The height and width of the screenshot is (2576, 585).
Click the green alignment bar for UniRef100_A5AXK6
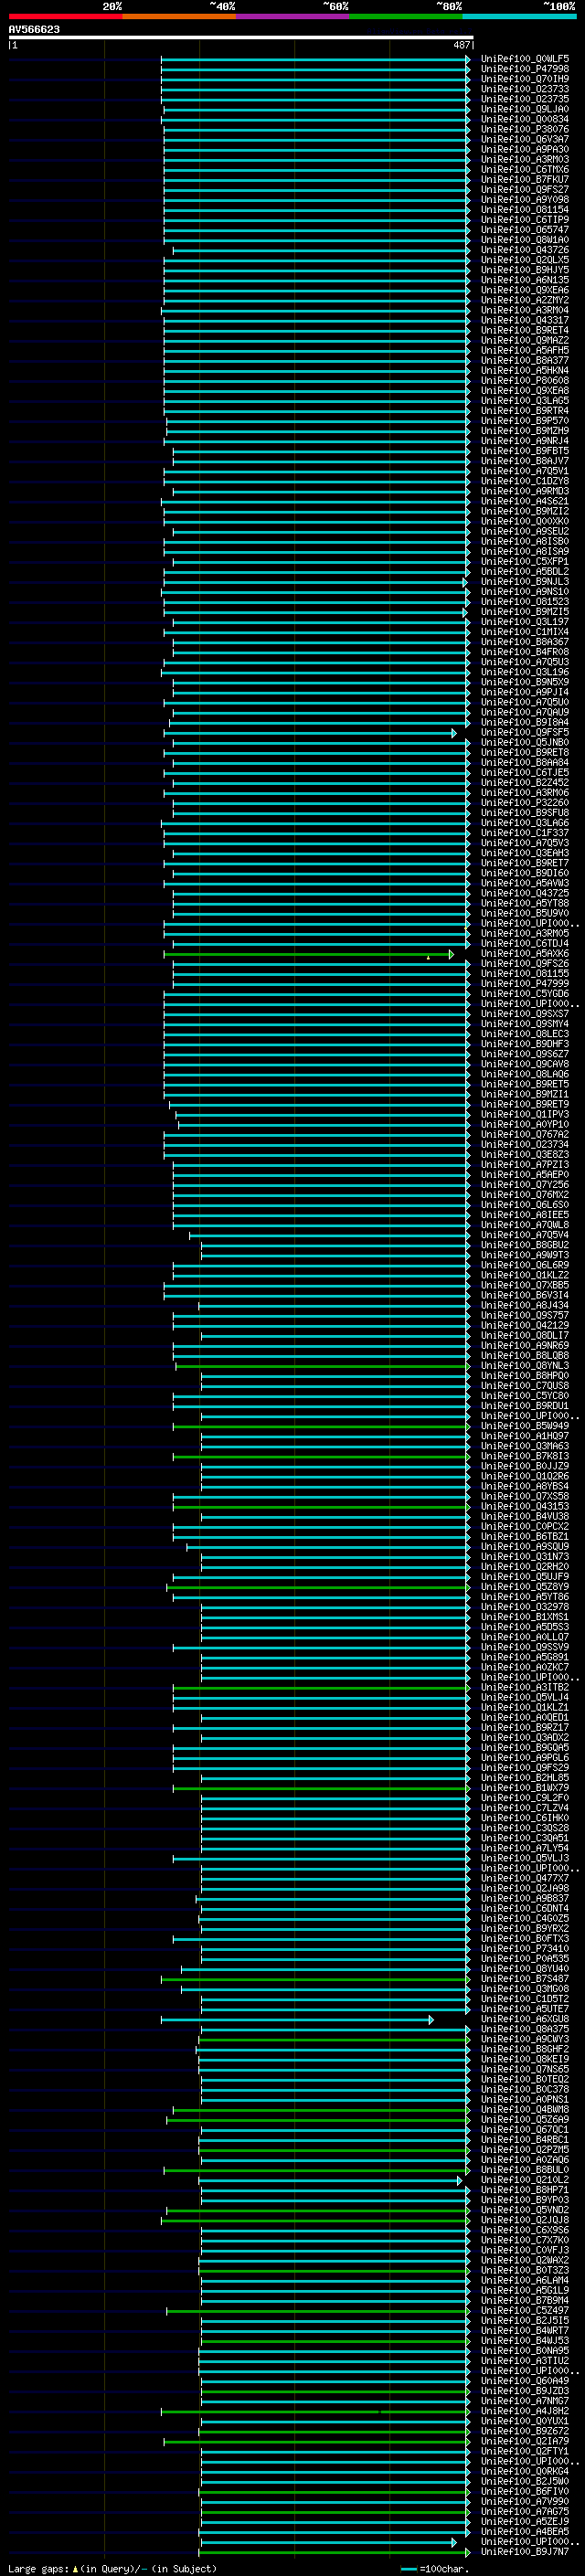tap(309, 954)
